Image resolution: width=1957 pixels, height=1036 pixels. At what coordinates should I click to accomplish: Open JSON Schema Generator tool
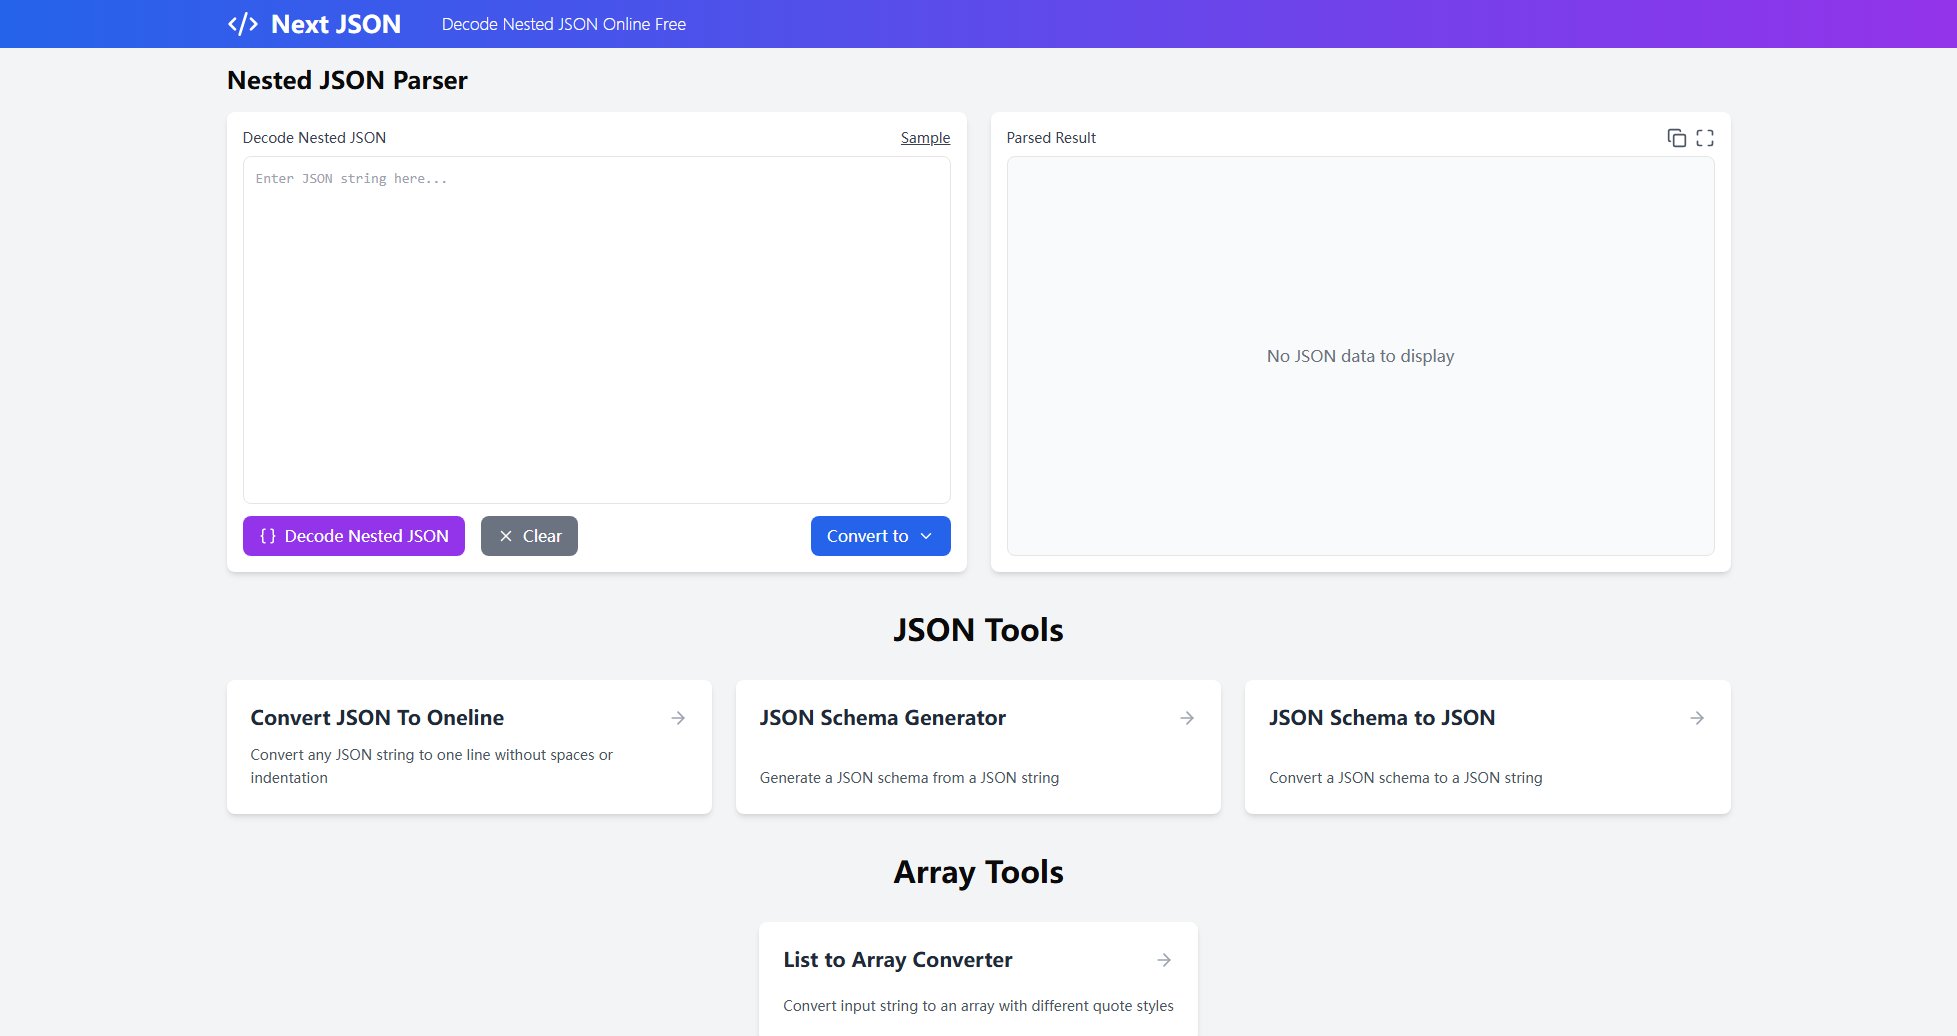click(x=882, y=718)
